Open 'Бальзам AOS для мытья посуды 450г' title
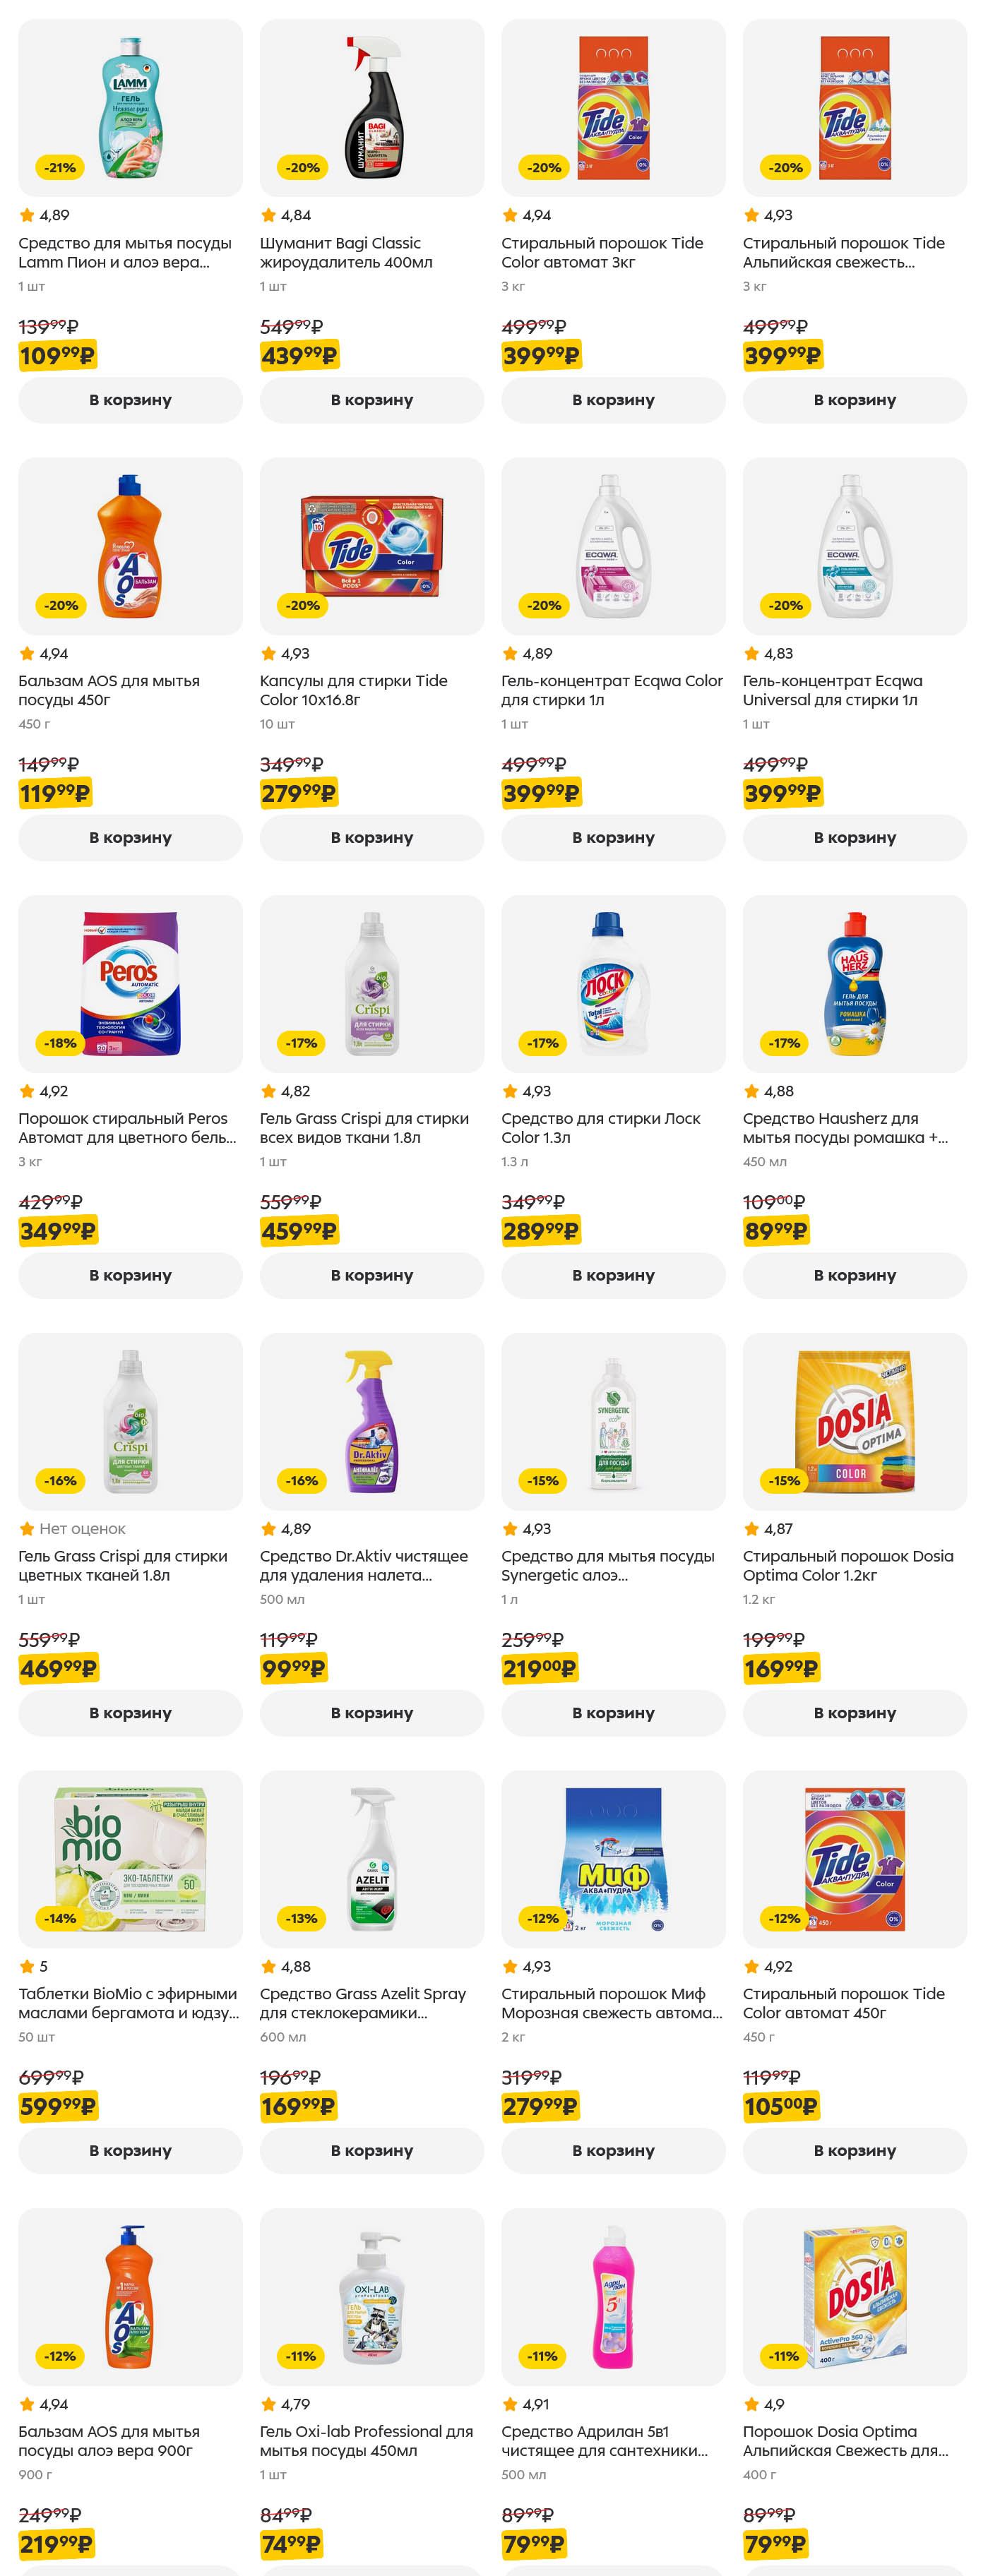This screenshot has width=988, height=2576. (109, 690)
